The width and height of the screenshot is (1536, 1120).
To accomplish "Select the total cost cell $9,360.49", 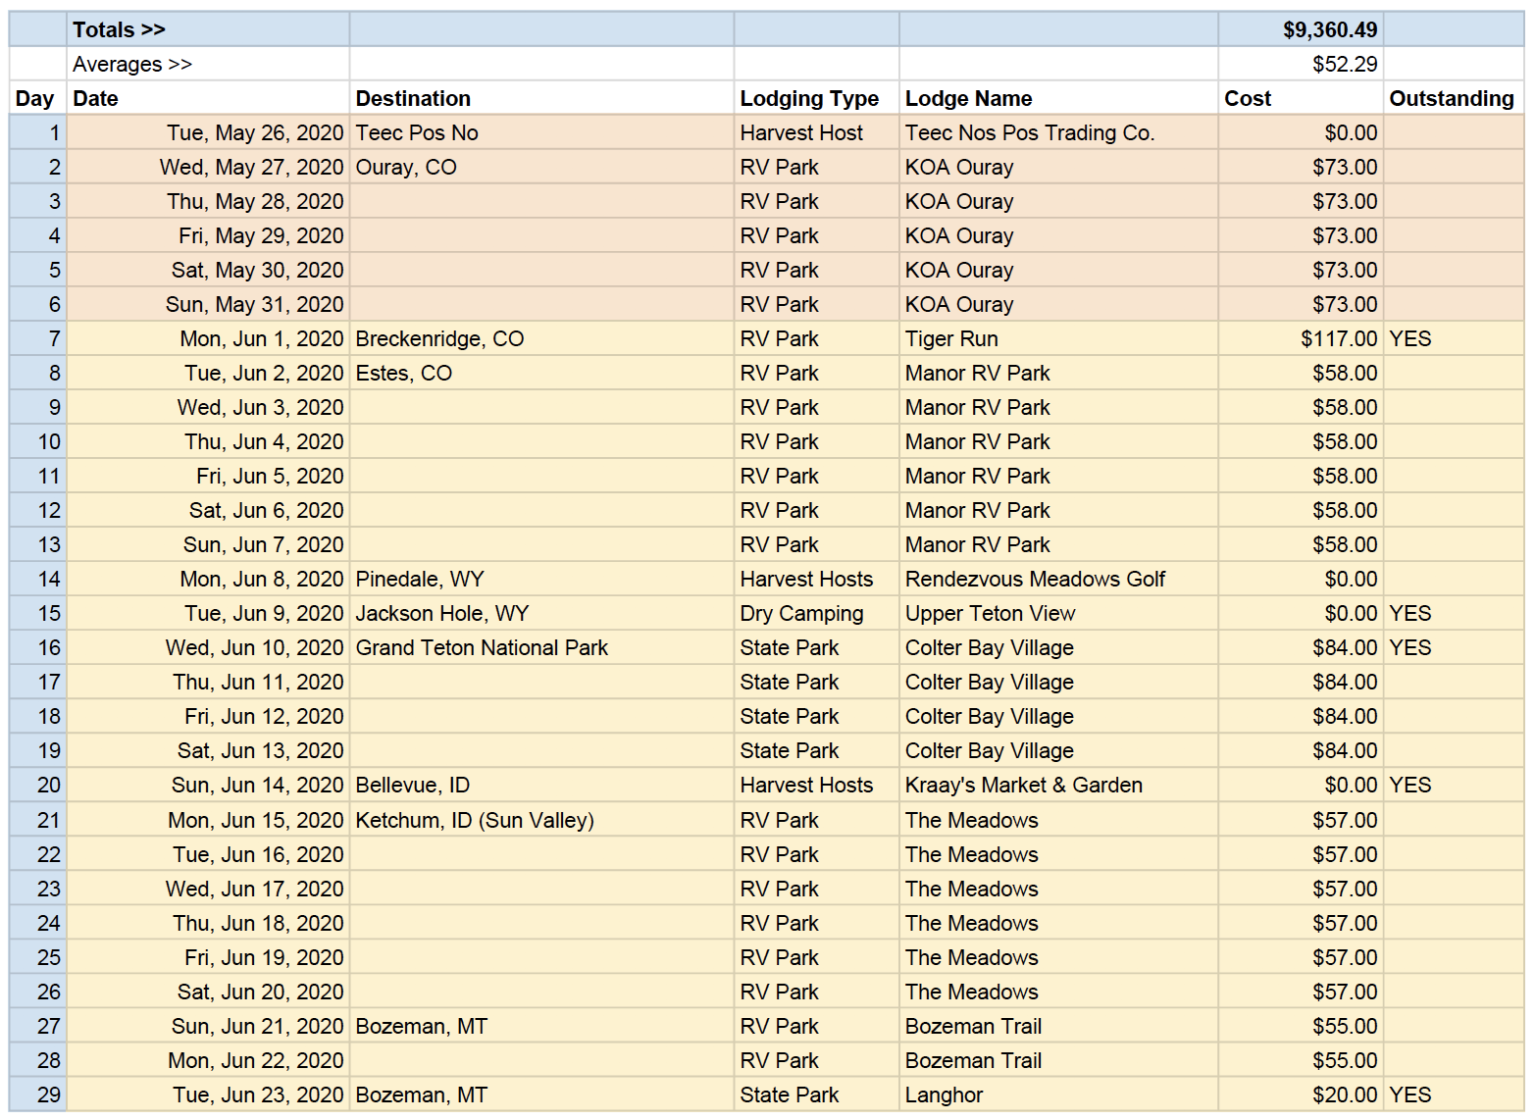I will pos(1329,30).
